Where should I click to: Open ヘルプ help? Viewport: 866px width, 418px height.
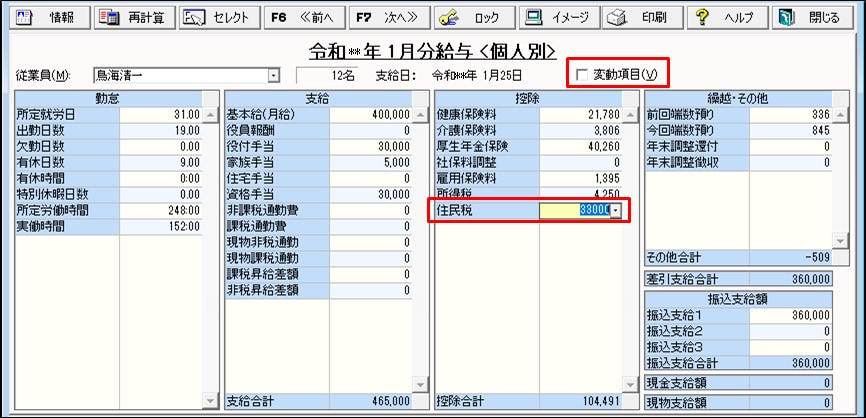727,18
